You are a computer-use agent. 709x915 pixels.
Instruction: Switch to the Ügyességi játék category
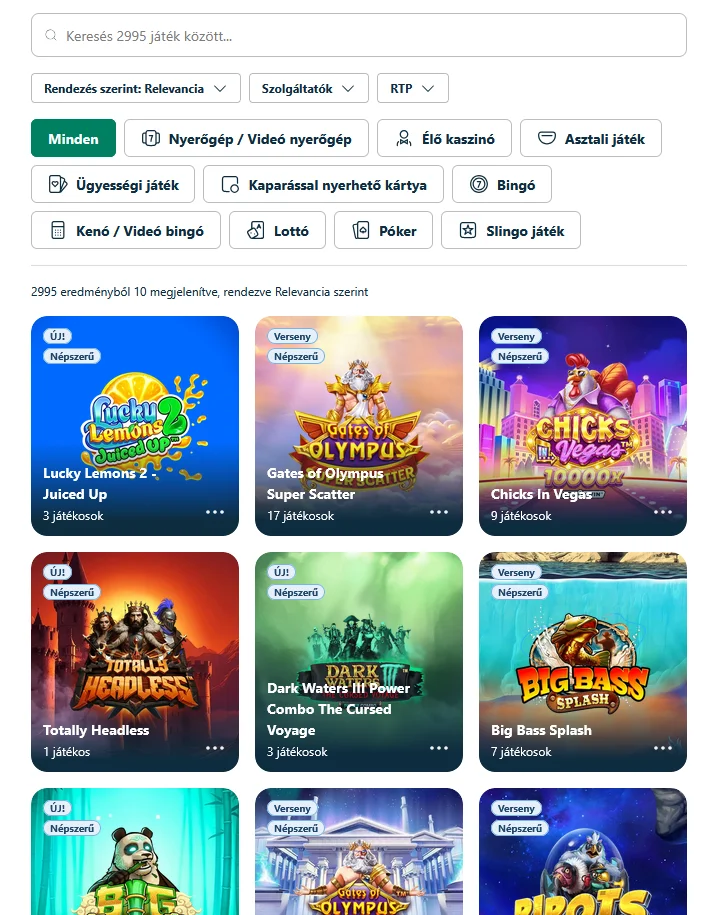(112, 184)
